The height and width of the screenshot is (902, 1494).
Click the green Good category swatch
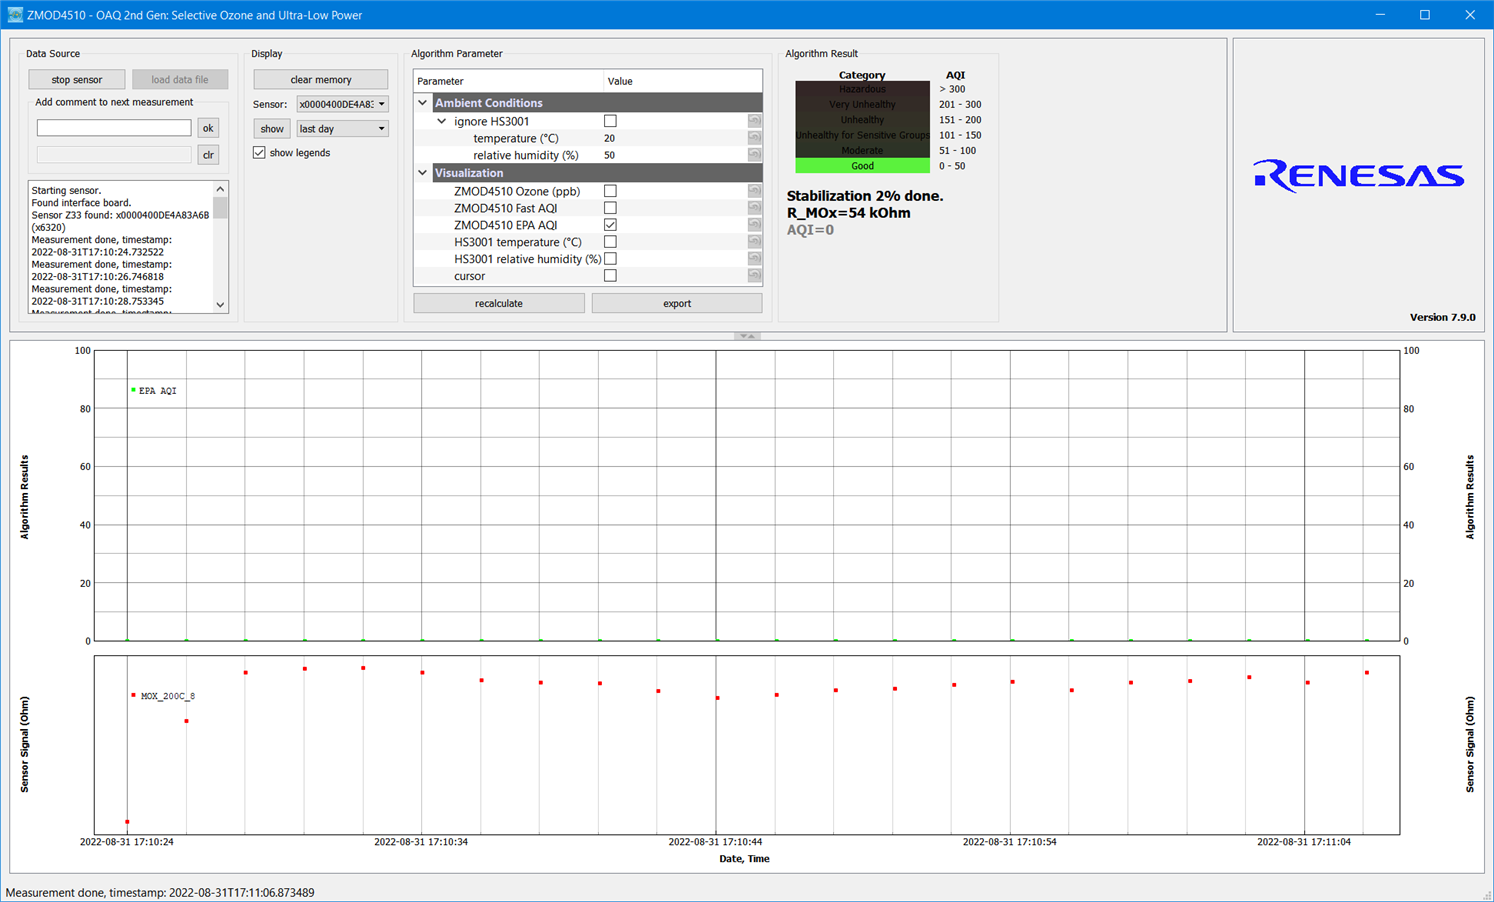click(862, 166)
